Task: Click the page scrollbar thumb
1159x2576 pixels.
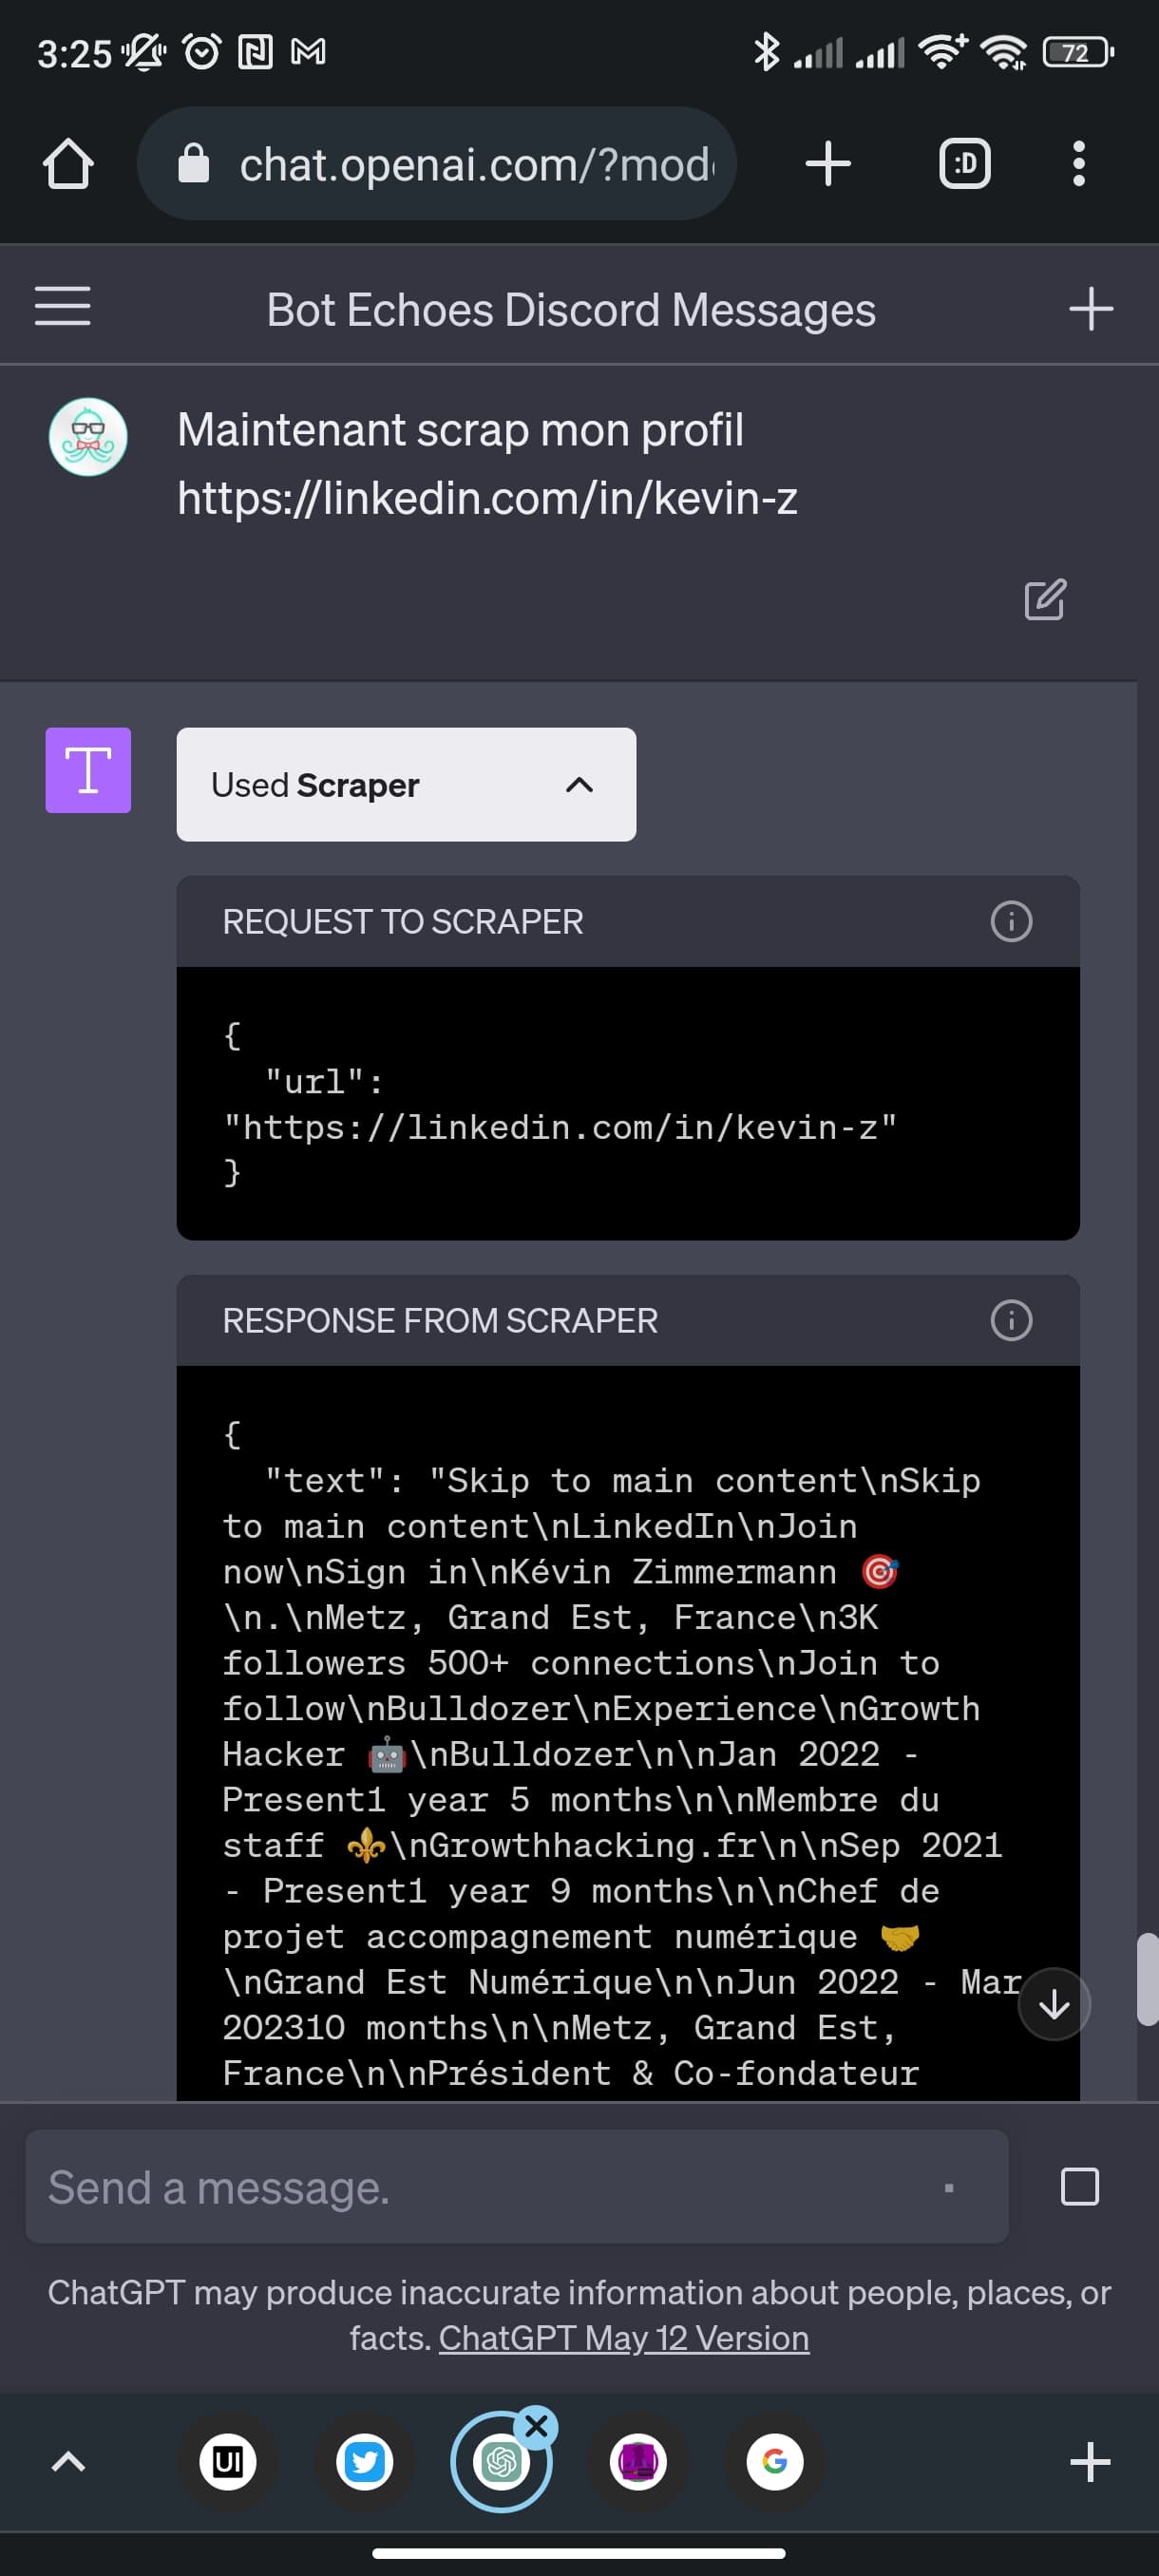Action: 1147,1979
